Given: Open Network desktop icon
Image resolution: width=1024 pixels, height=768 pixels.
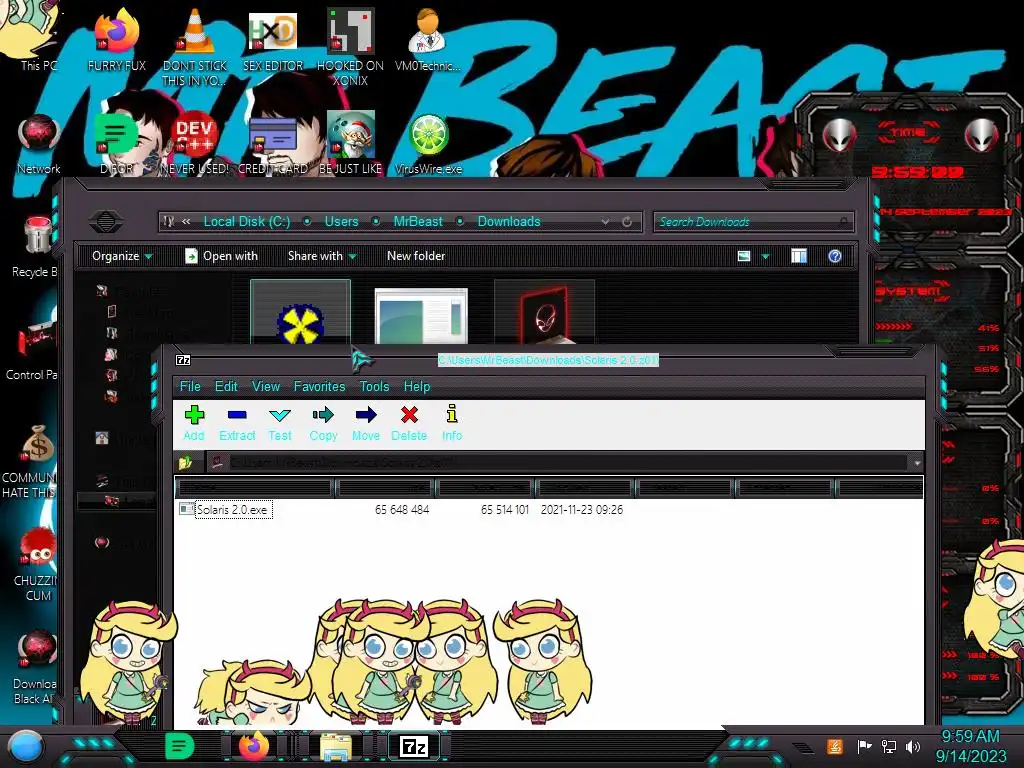Looking at the screenshot, I should (x=39, y=144).
